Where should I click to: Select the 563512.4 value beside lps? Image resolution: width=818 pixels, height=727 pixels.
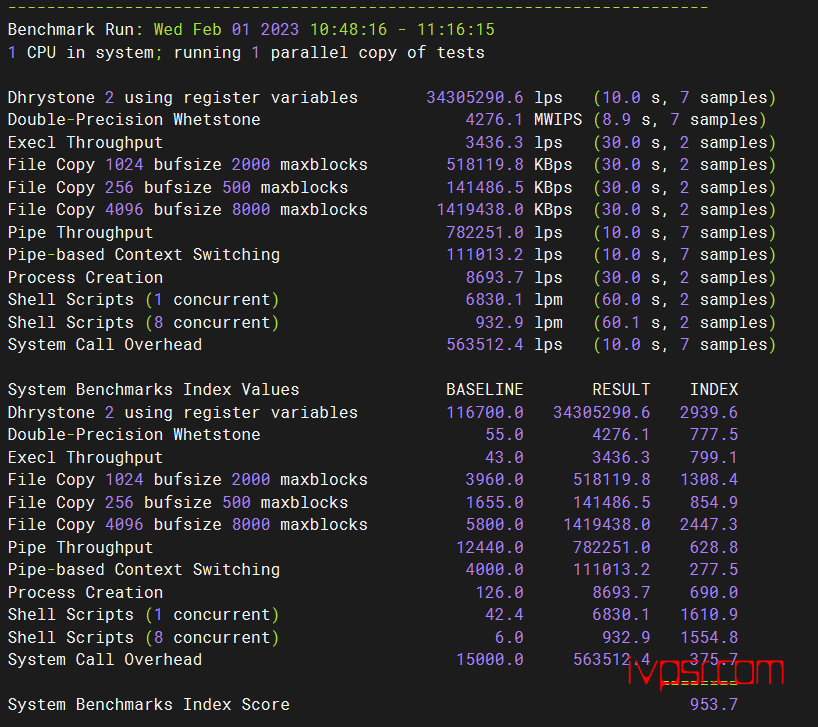(x=485, y=344)
